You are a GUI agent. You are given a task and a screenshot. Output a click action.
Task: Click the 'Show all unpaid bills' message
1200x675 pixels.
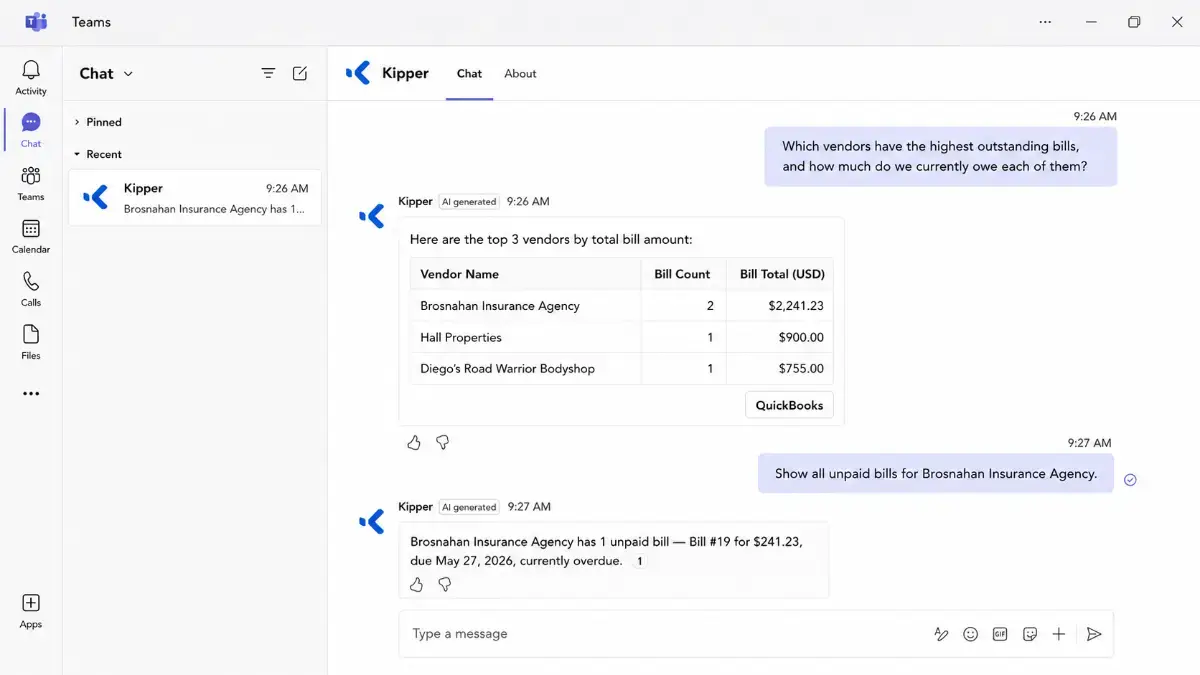[x=936, y=473]
